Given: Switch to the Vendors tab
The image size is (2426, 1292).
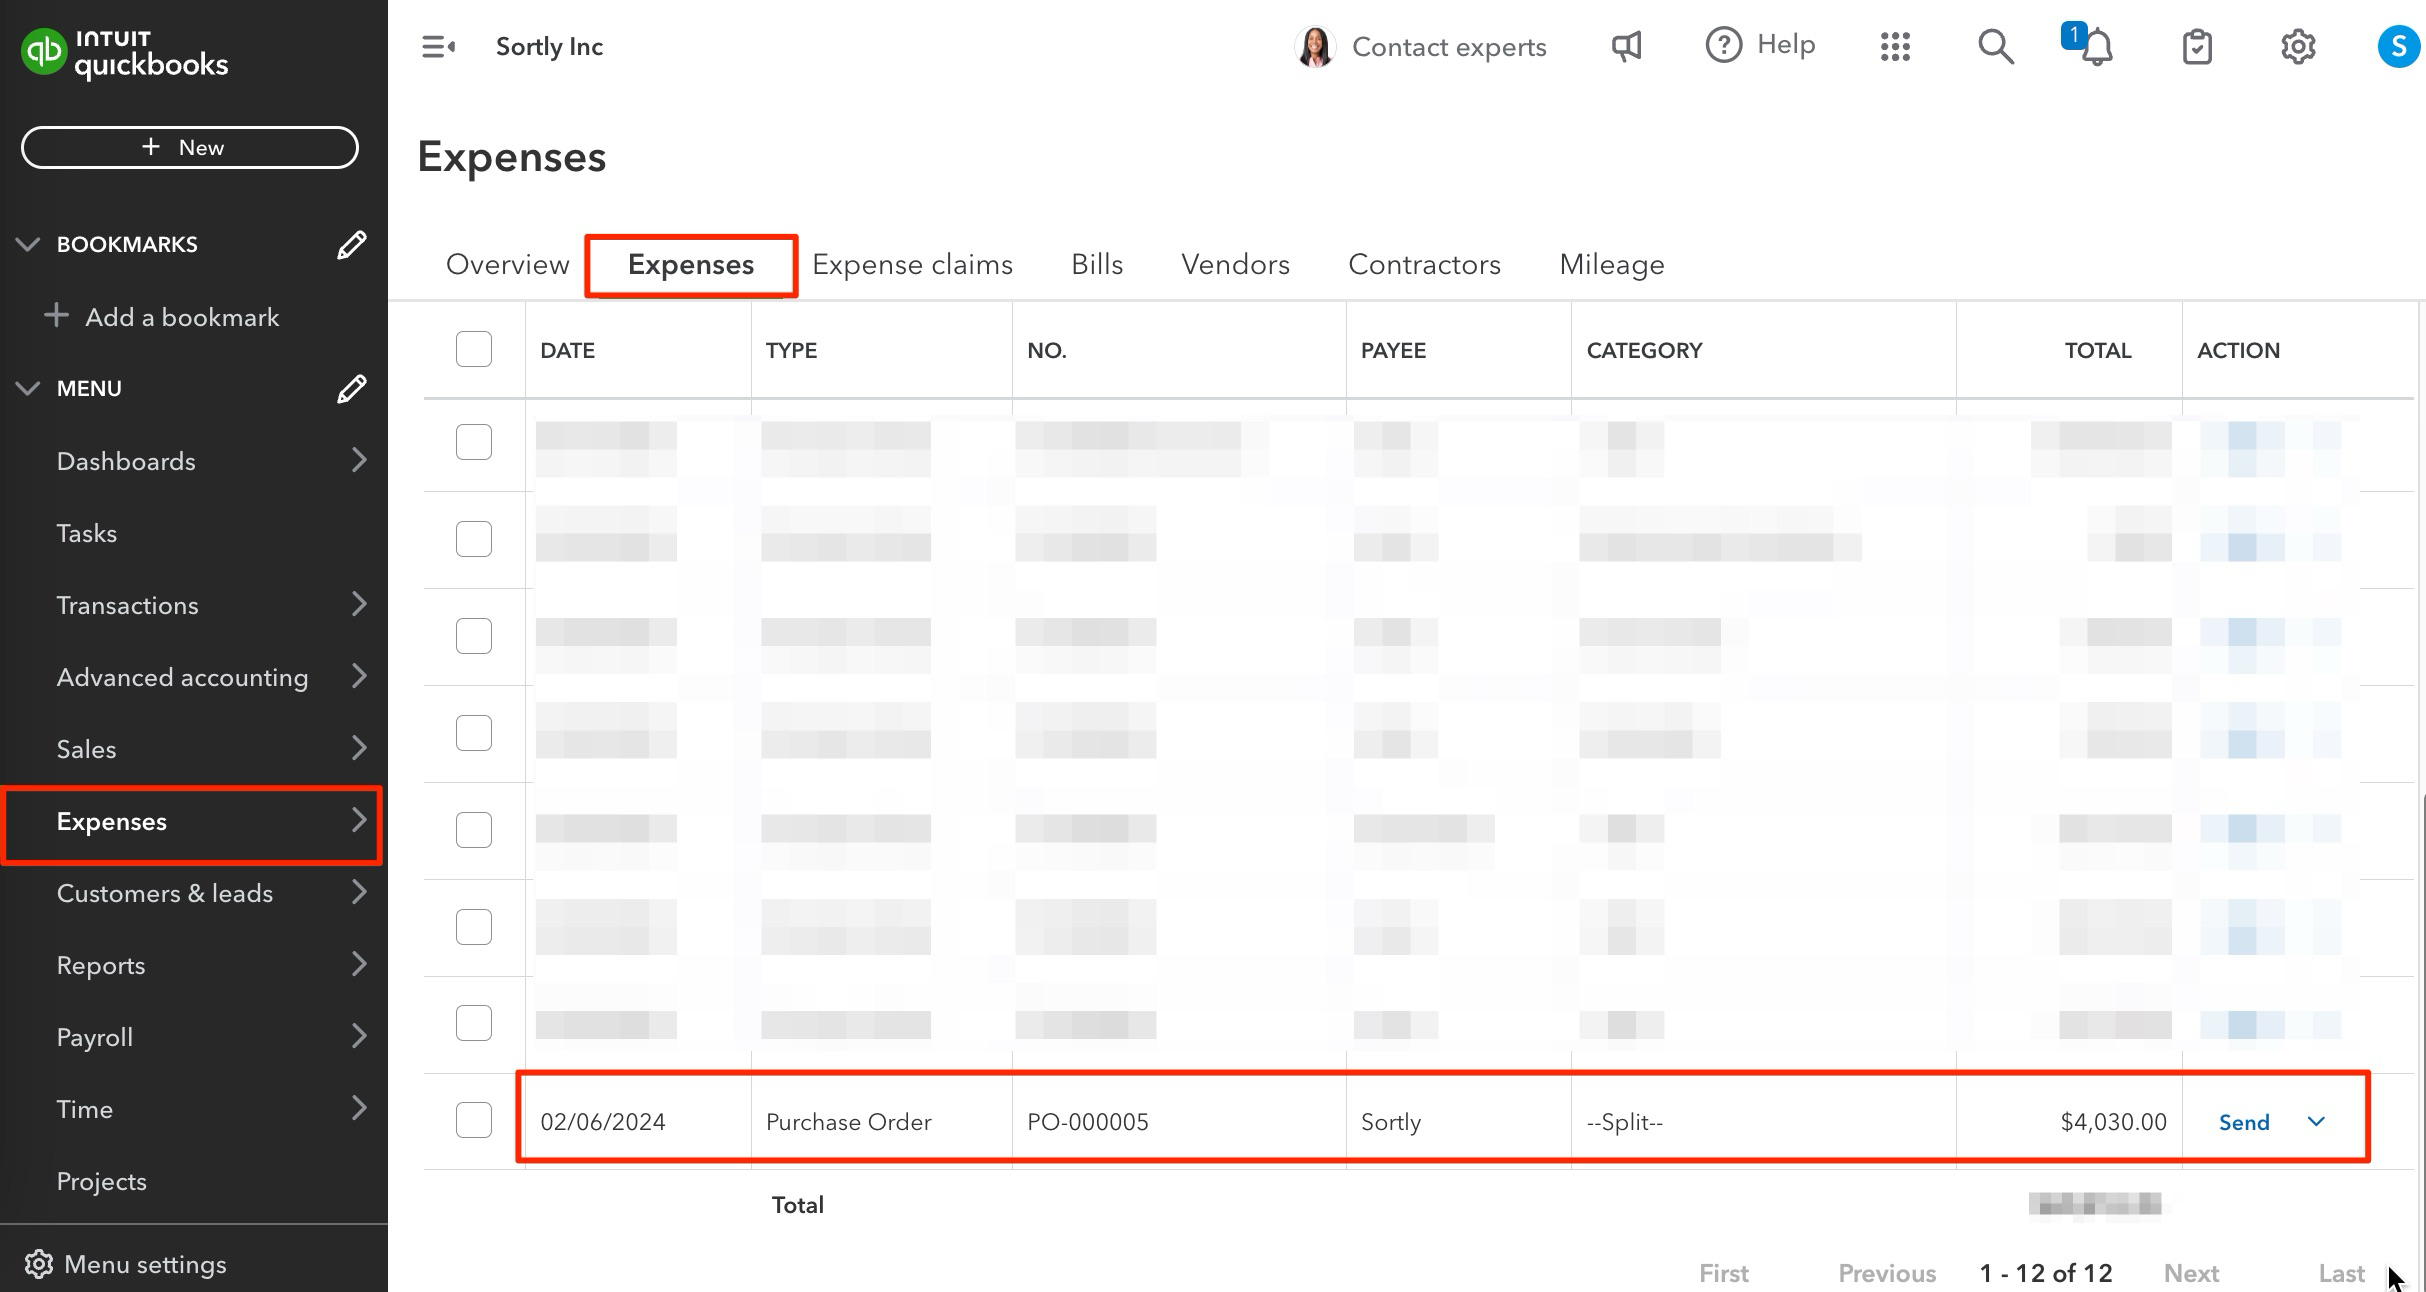Looking at the screenshot, I should [1235, 265].
